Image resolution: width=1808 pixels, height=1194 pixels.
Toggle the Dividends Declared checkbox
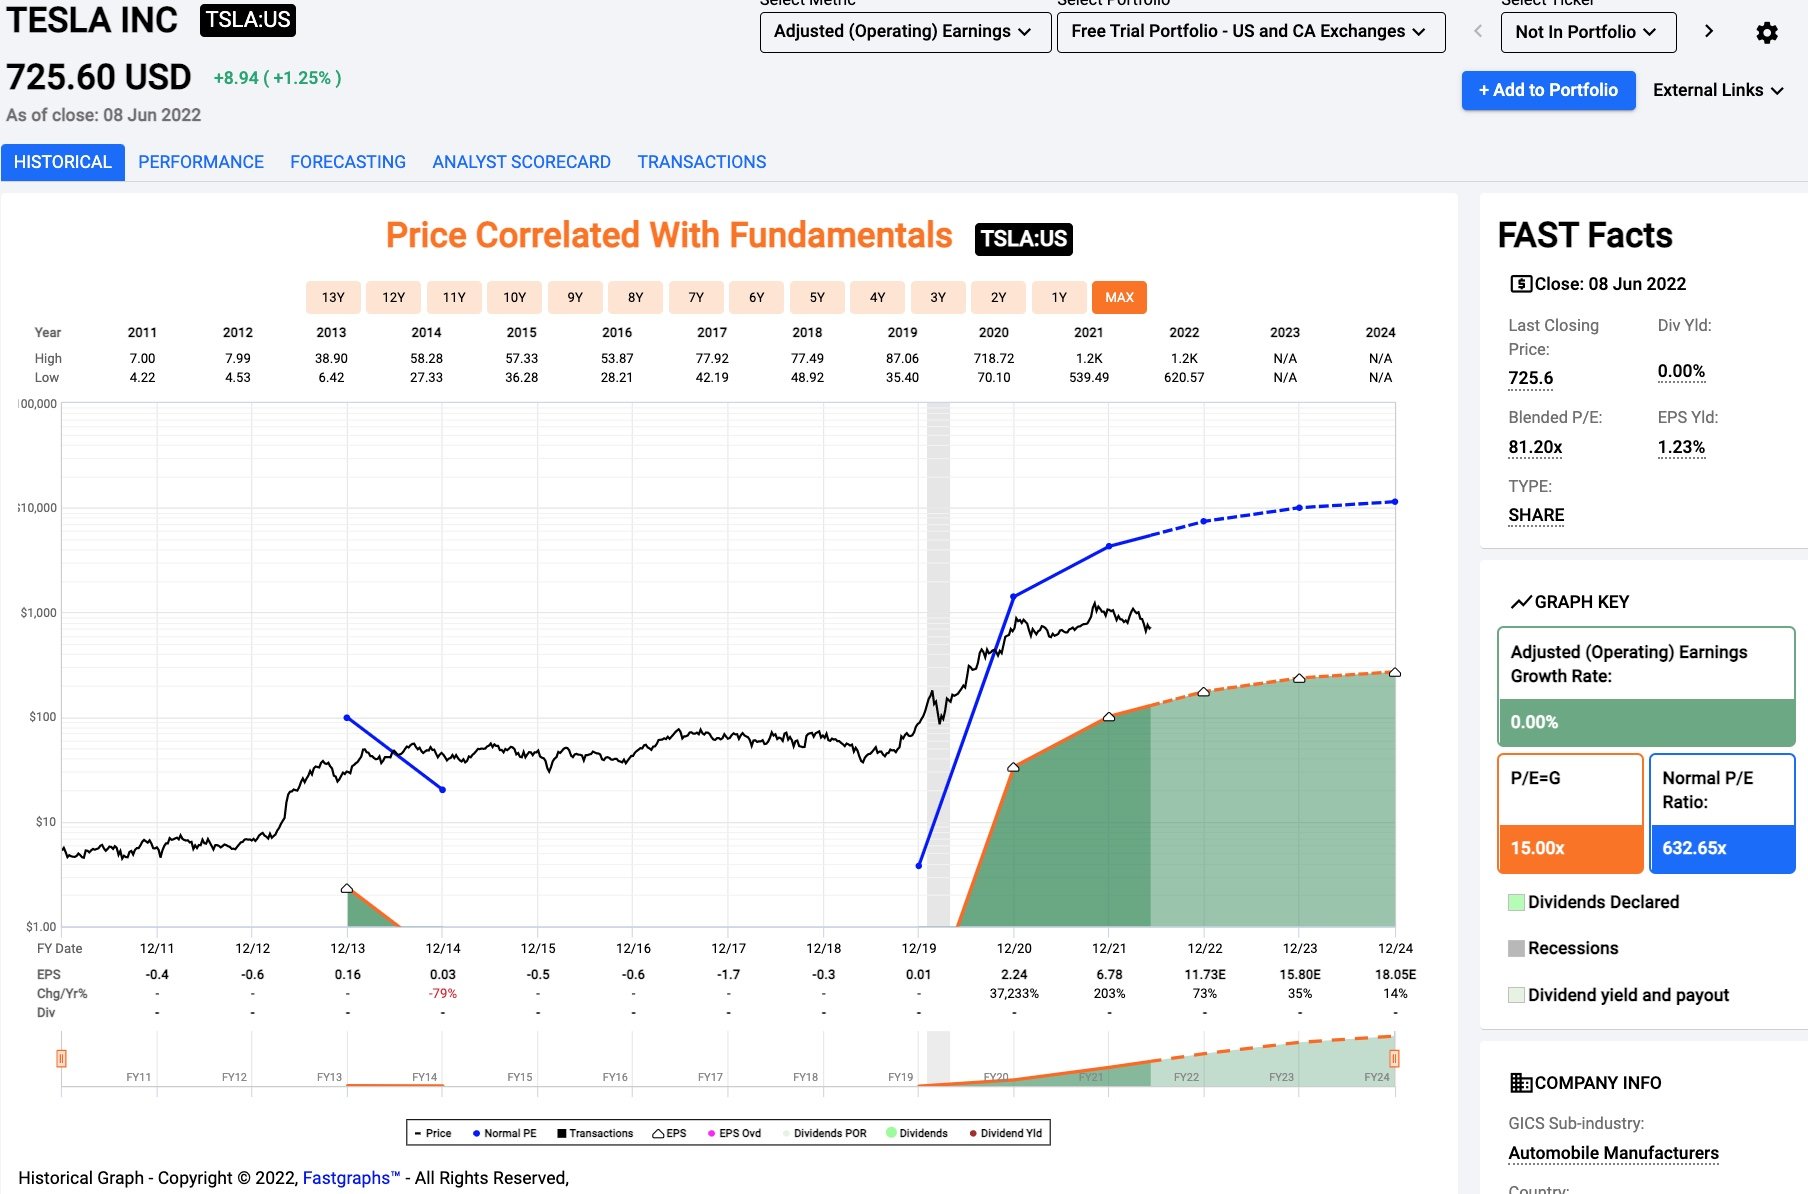point(1516,902)
